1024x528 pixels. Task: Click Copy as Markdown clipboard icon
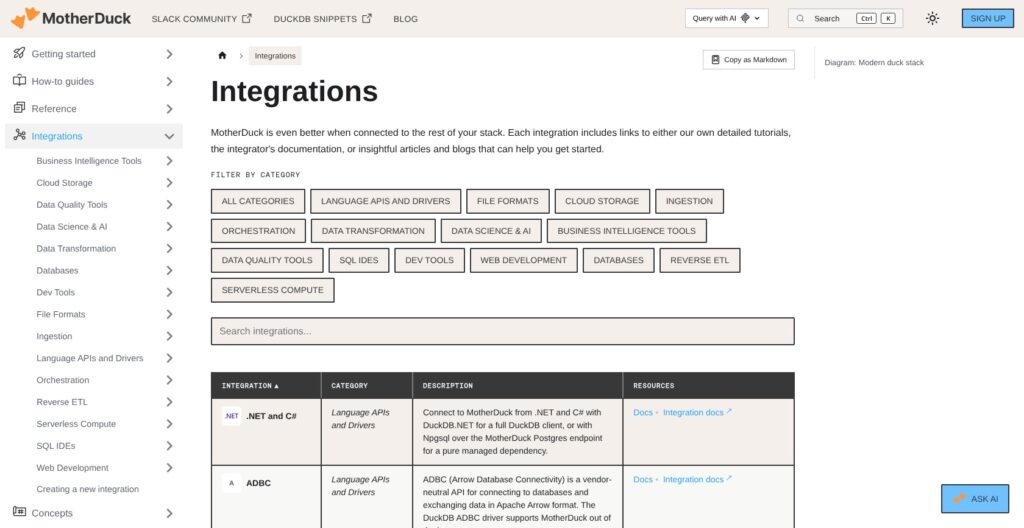tap(715, 59)
